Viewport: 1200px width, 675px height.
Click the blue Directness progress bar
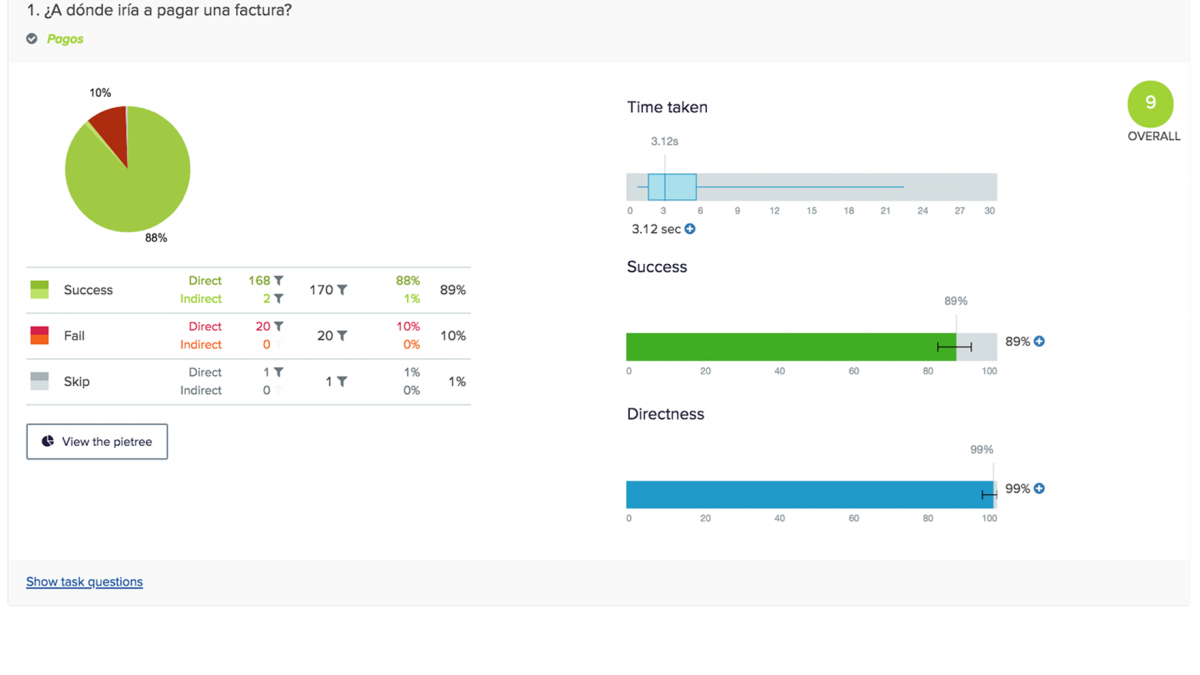tap(810, 494)
